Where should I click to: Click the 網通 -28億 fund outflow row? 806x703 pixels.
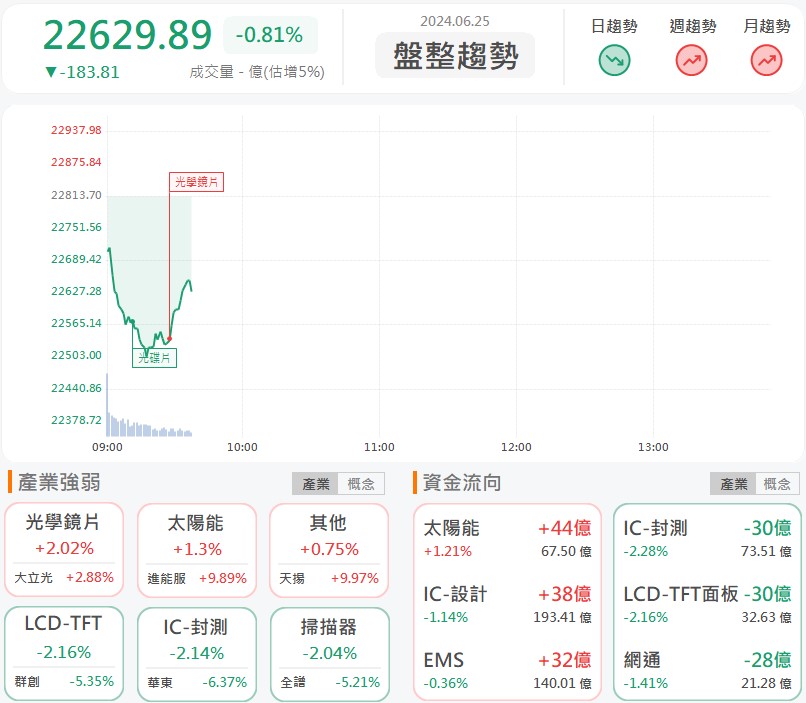tap(707, 670)
